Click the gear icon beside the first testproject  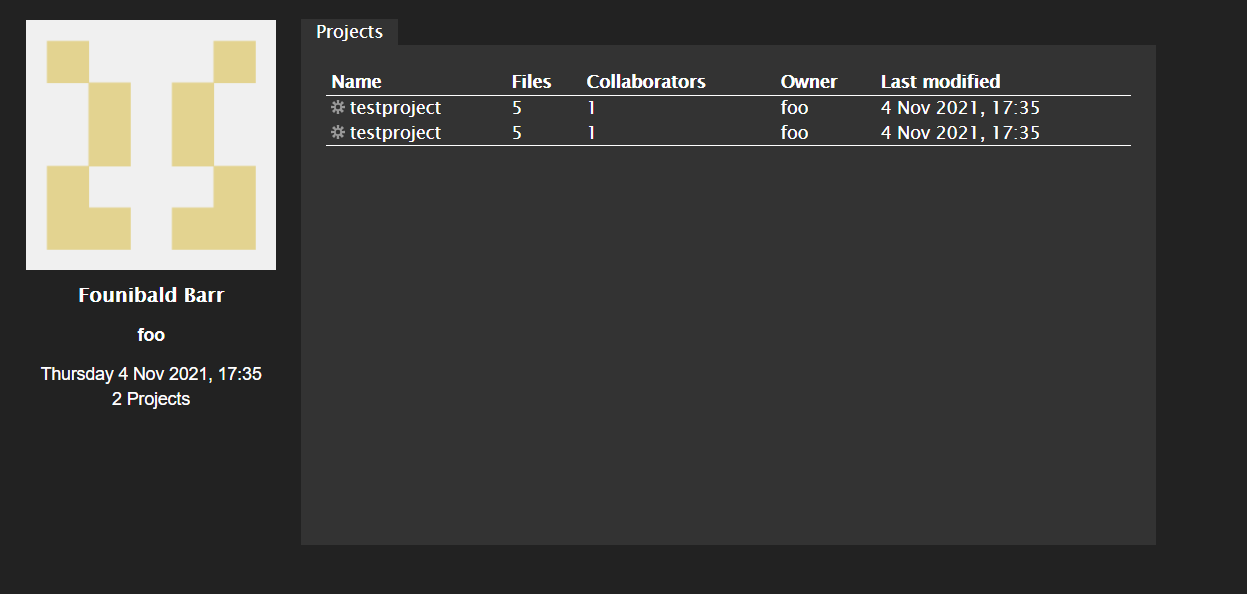click(338, 107)
